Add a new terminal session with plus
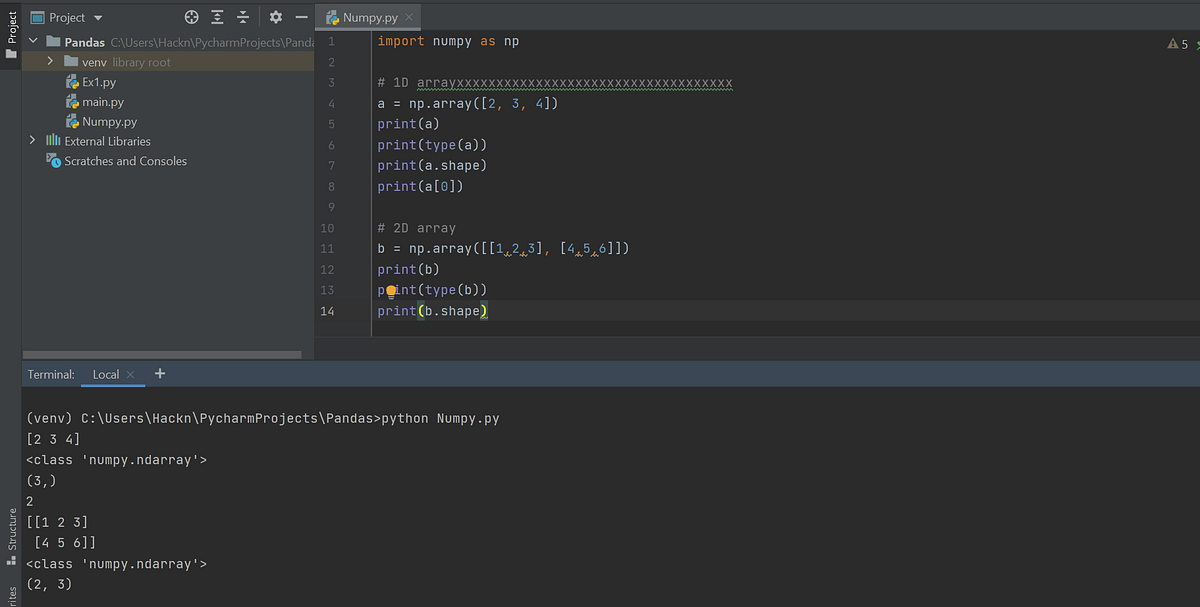This screenshot has height=607, width=1200. [x=160, y=374]
